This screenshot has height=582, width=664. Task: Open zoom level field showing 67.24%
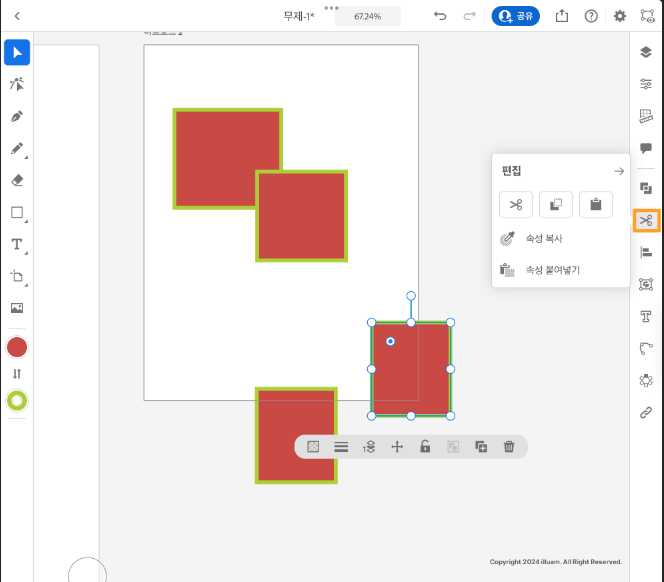(368, 17)
